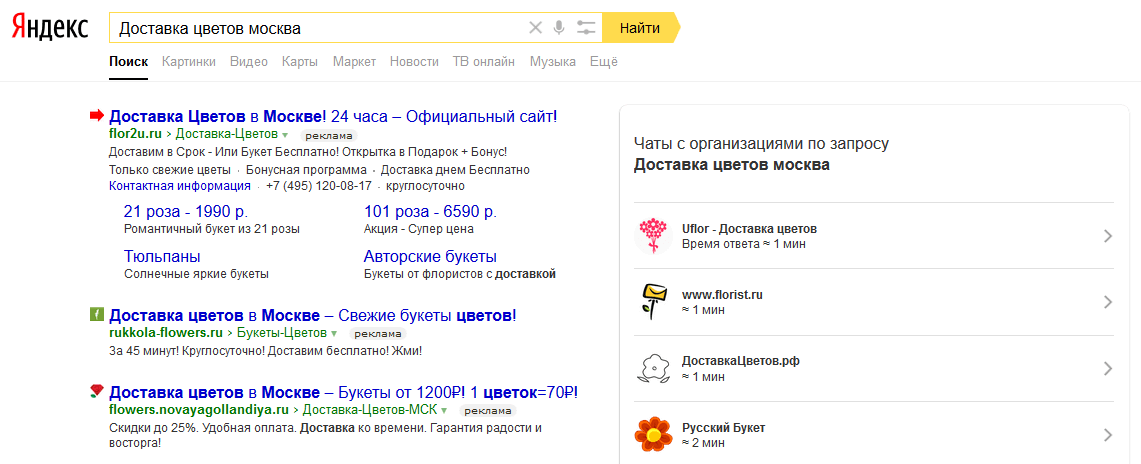The width and height of the screenshot is (1141, 464).
Task: Click the реклама label next to rukkola-flowers.ru
Action: [378, 335]
